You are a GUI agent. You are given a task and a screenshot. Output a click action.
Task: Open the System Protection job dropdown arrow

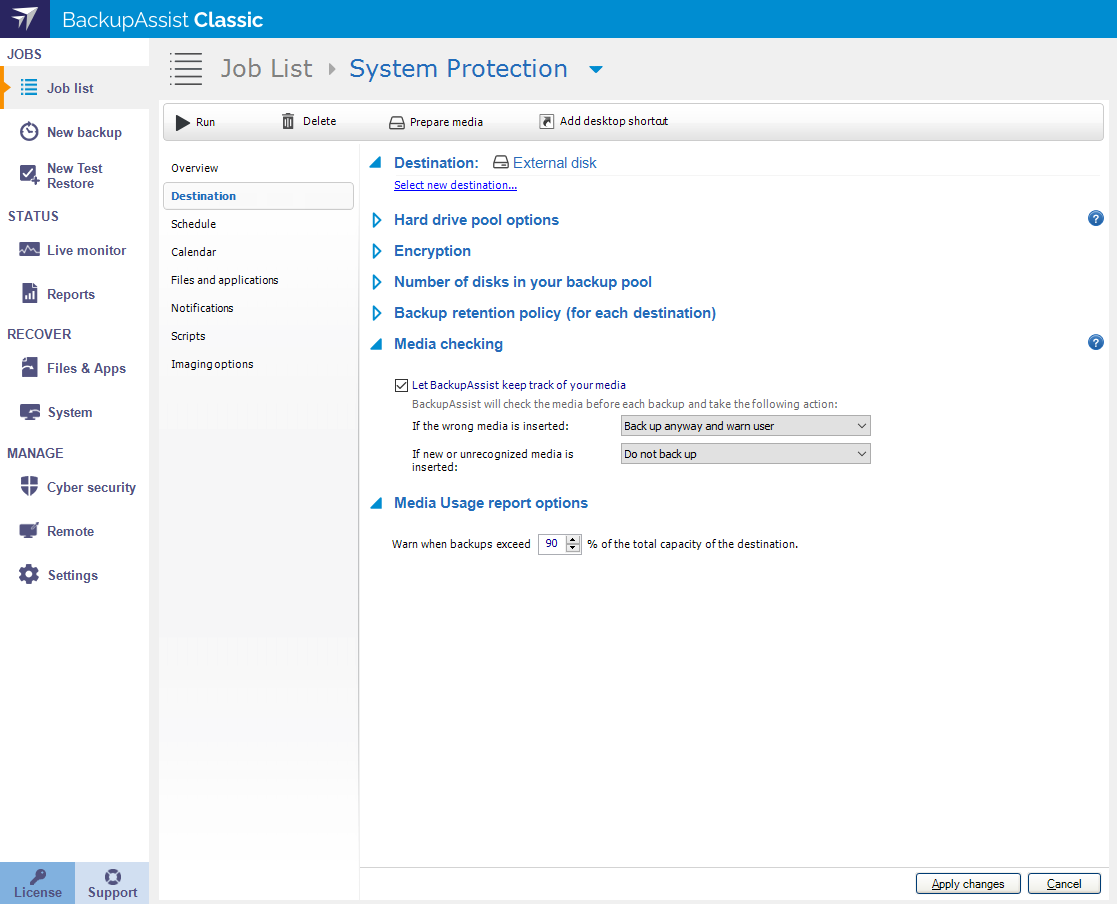click(x=596, y=70)
